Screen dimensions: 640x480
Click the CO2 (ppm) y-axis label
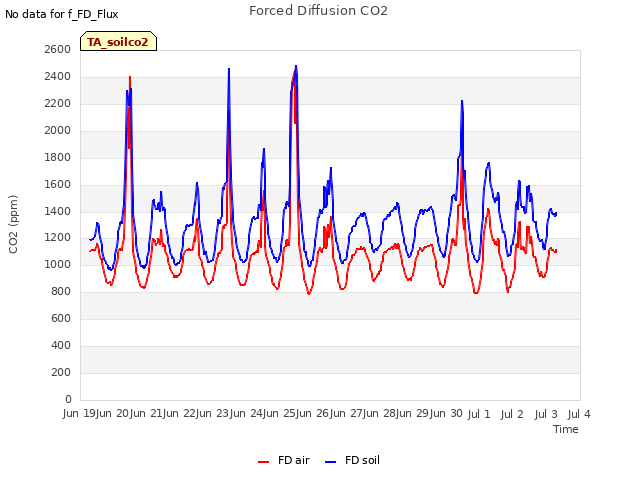13,224
